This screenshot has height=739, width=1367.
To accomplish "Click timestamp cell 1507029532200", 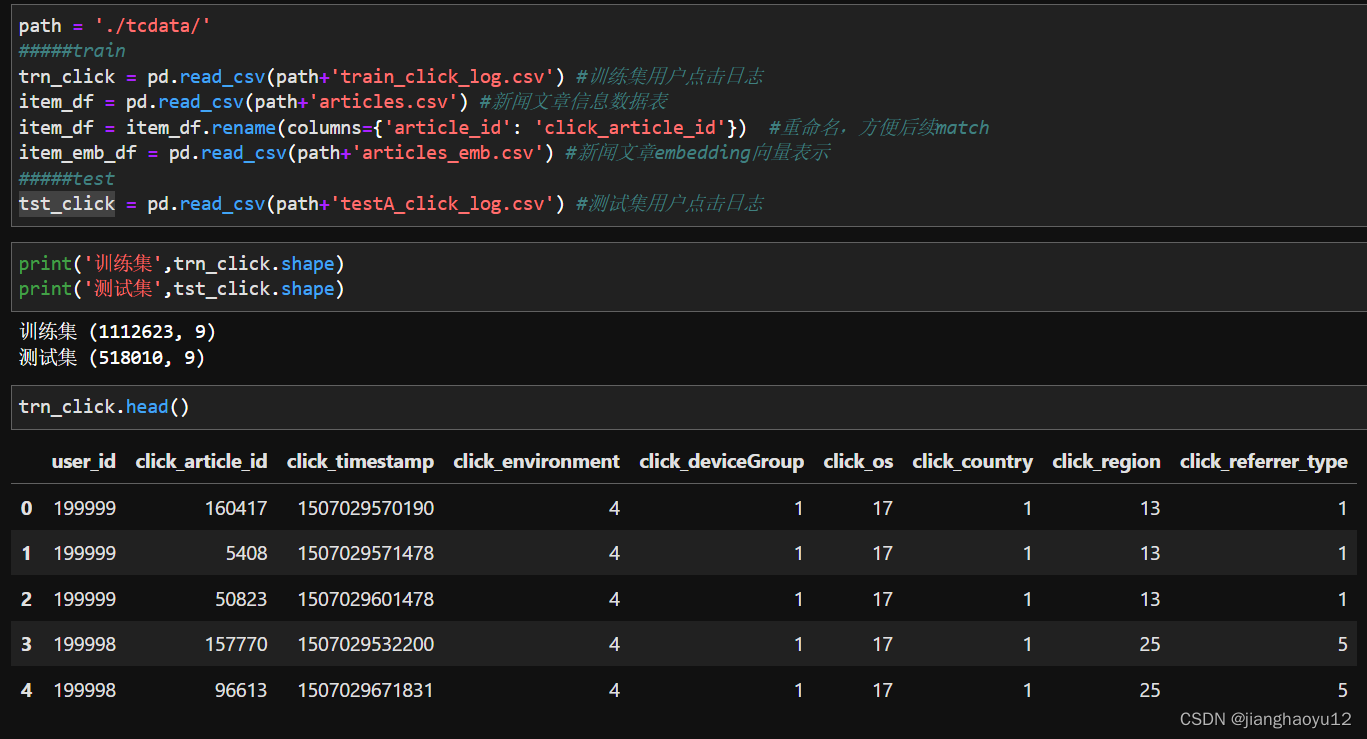I will (366, 644).
